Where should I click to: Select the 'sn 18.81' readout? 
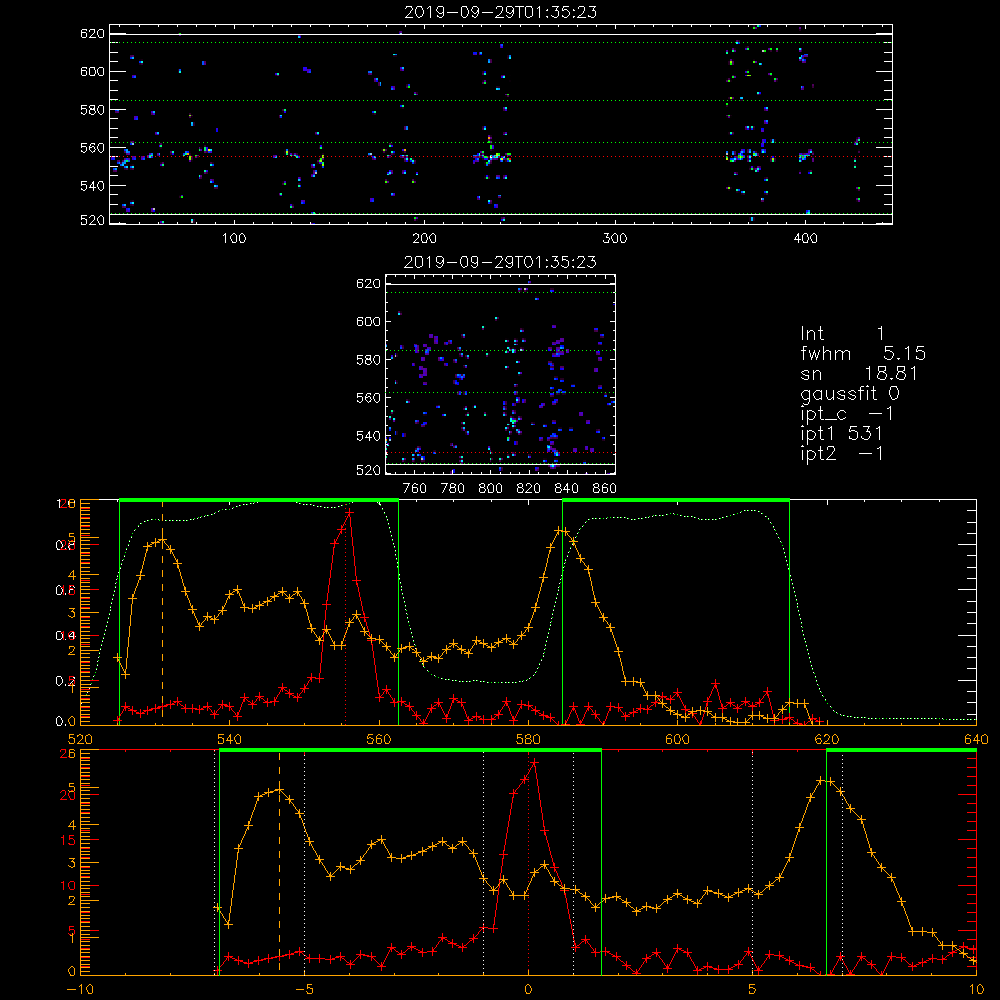pyautogui.click(x=859, y=373)
